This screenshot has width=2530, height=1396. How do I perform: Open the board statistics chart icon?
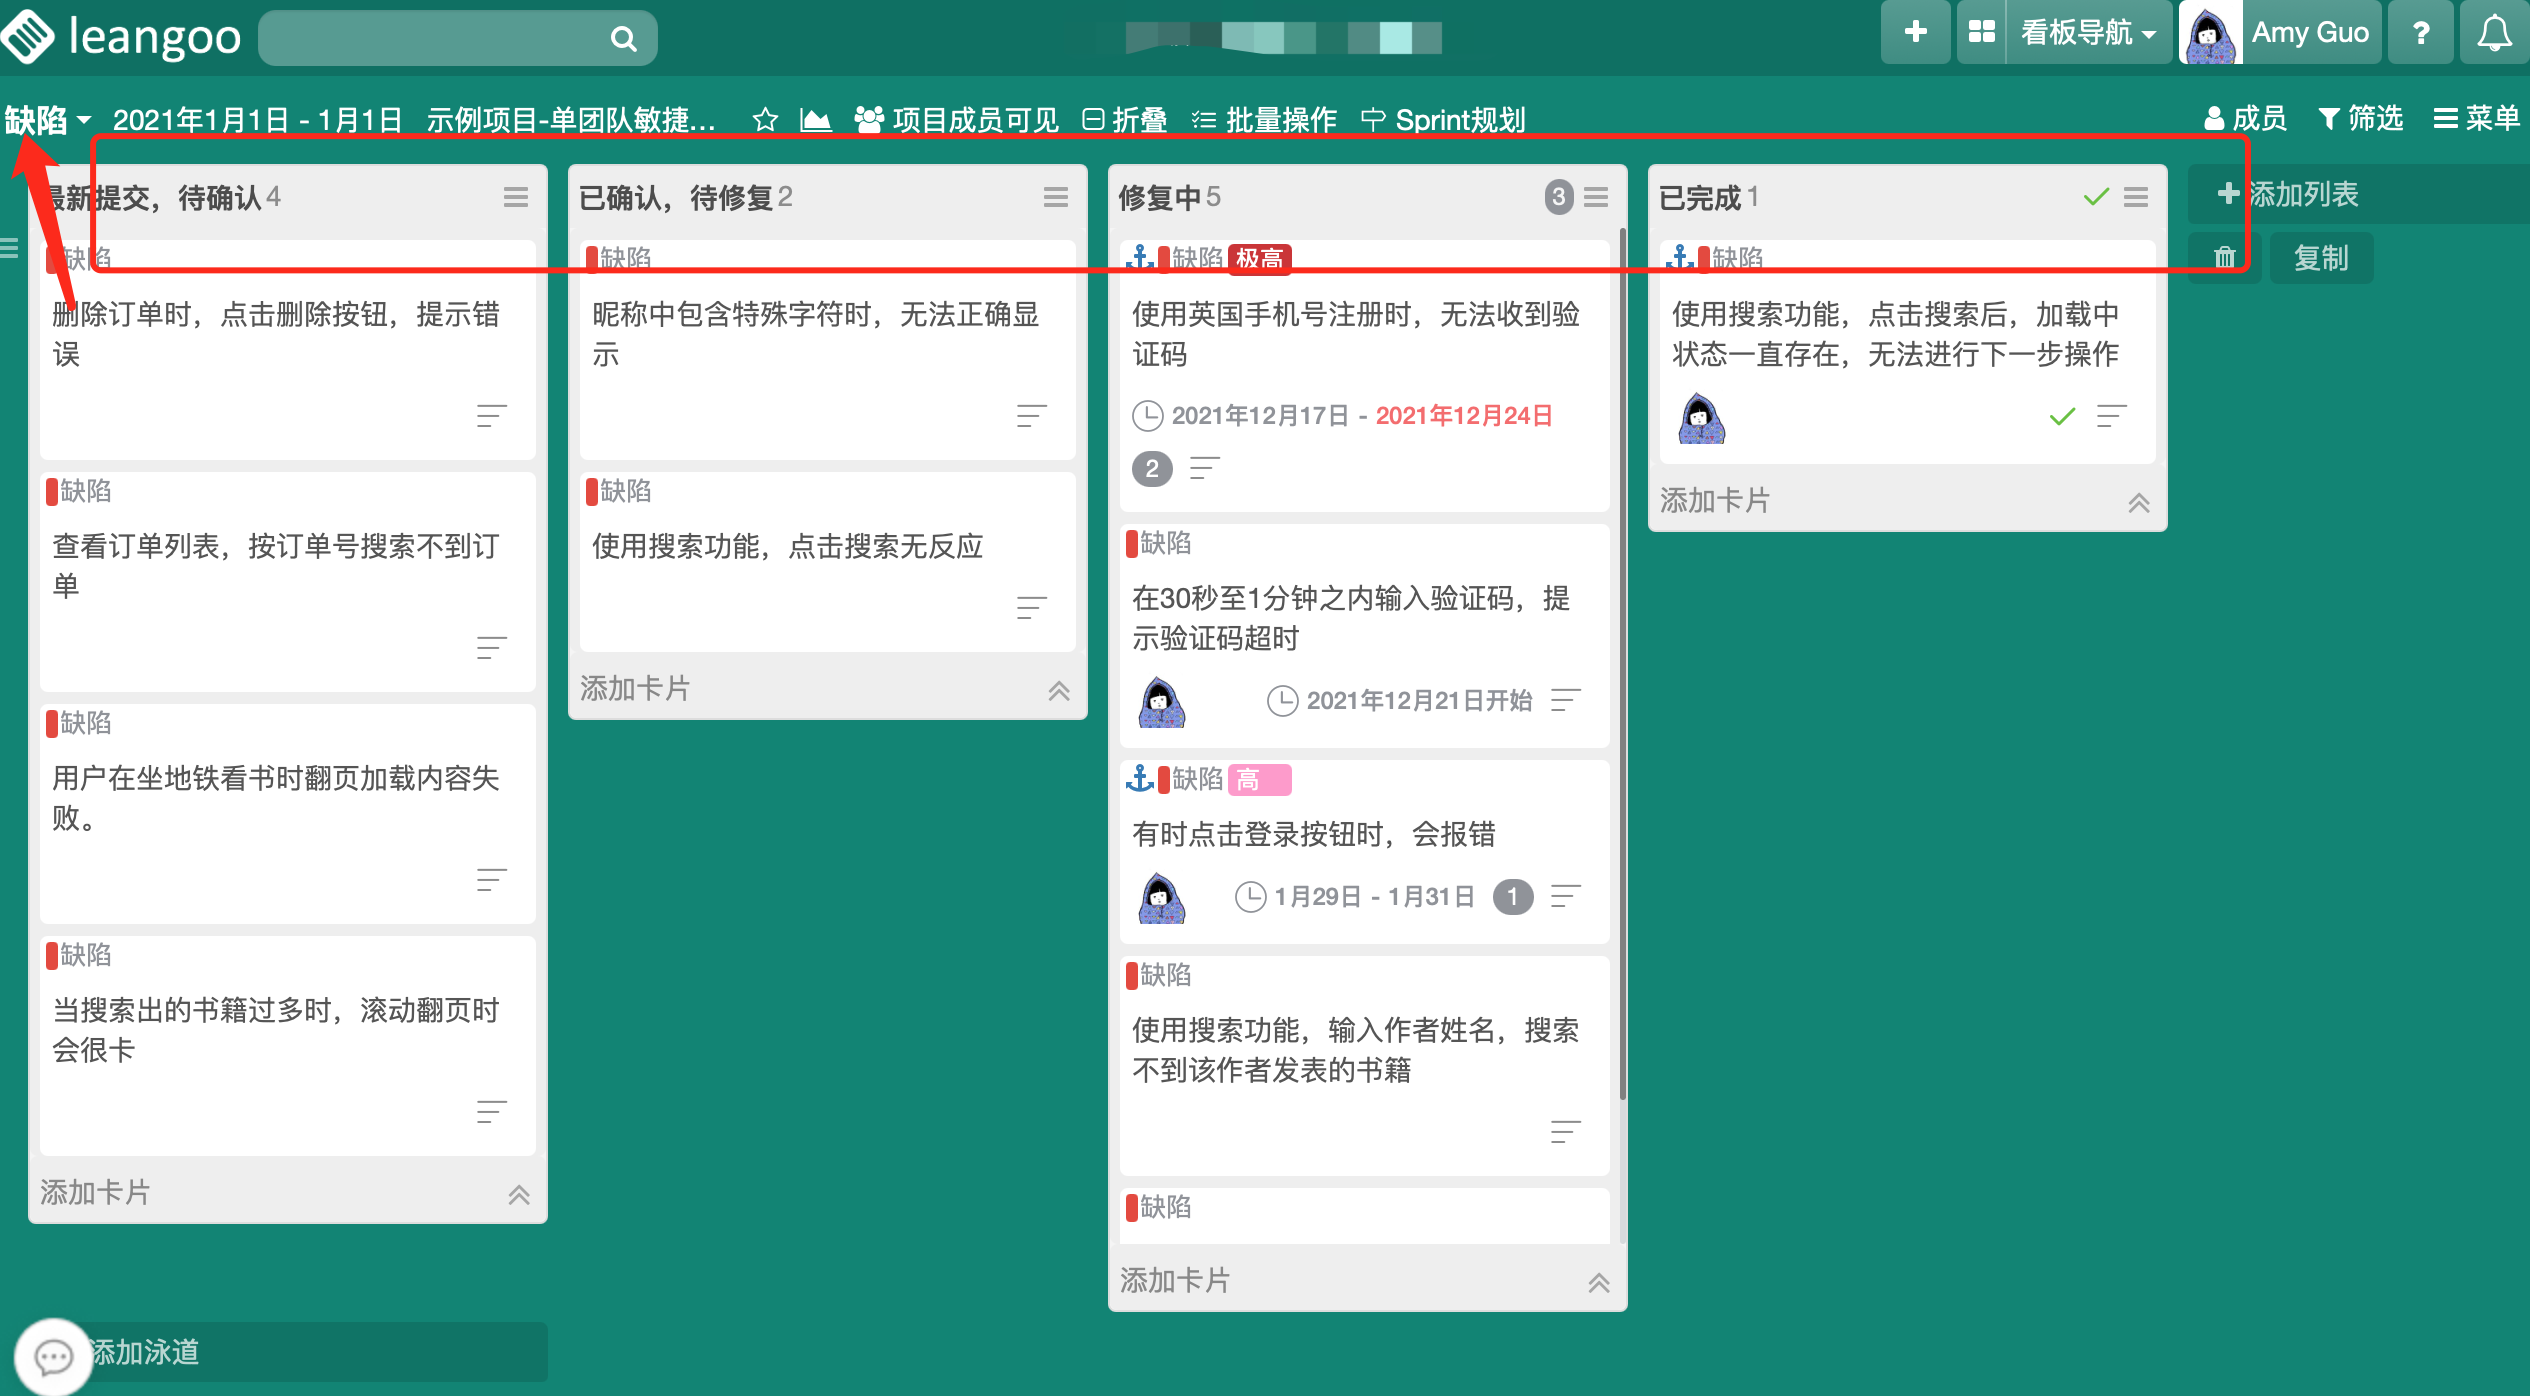tap(816, 120)
